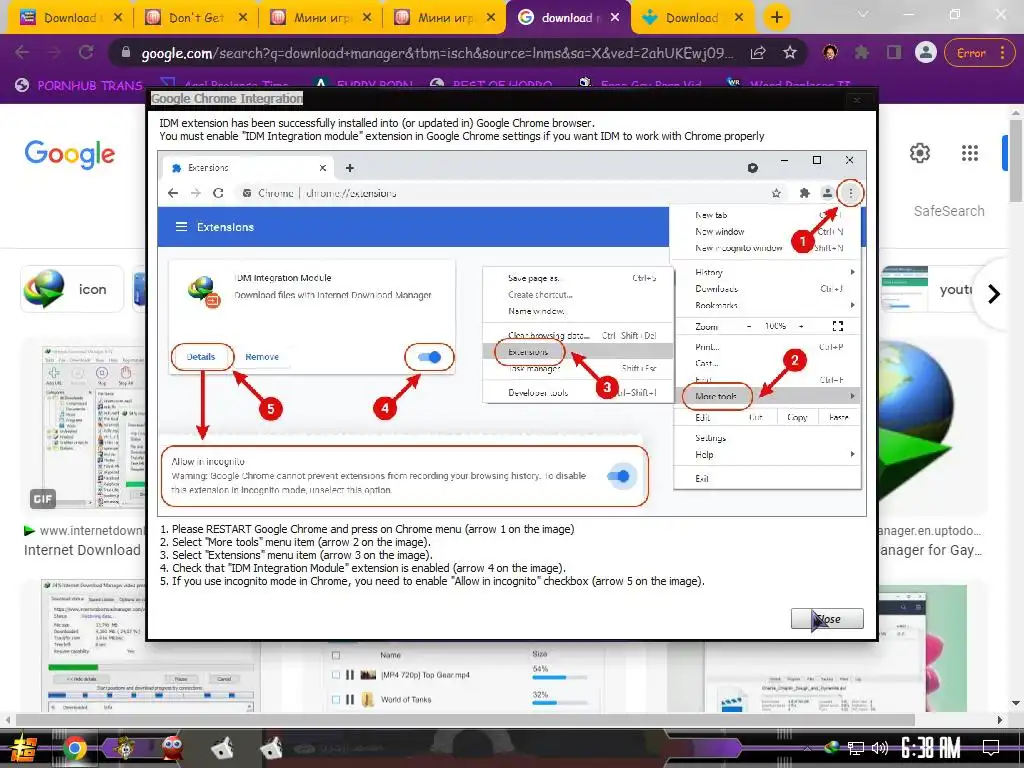Open a new tab with the plus button

776,18
